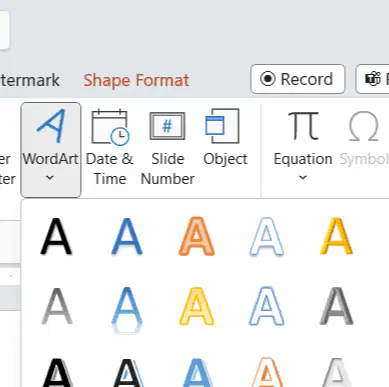The width and height of the screenshot is (389, 387).
Task: Expand the Equation dropdown chevron
Action: point(303,177)
